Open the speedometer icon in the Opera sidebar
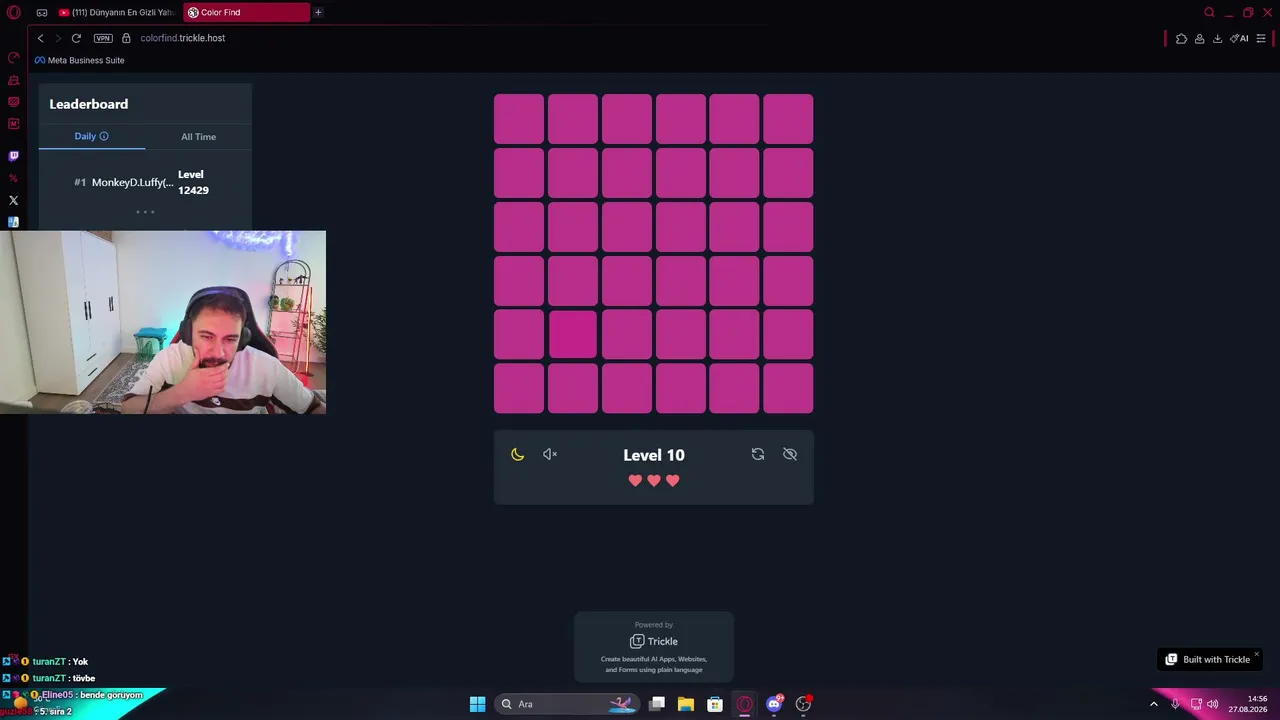The height and width of the screenshot is (720, 1280). click(14, 58)
